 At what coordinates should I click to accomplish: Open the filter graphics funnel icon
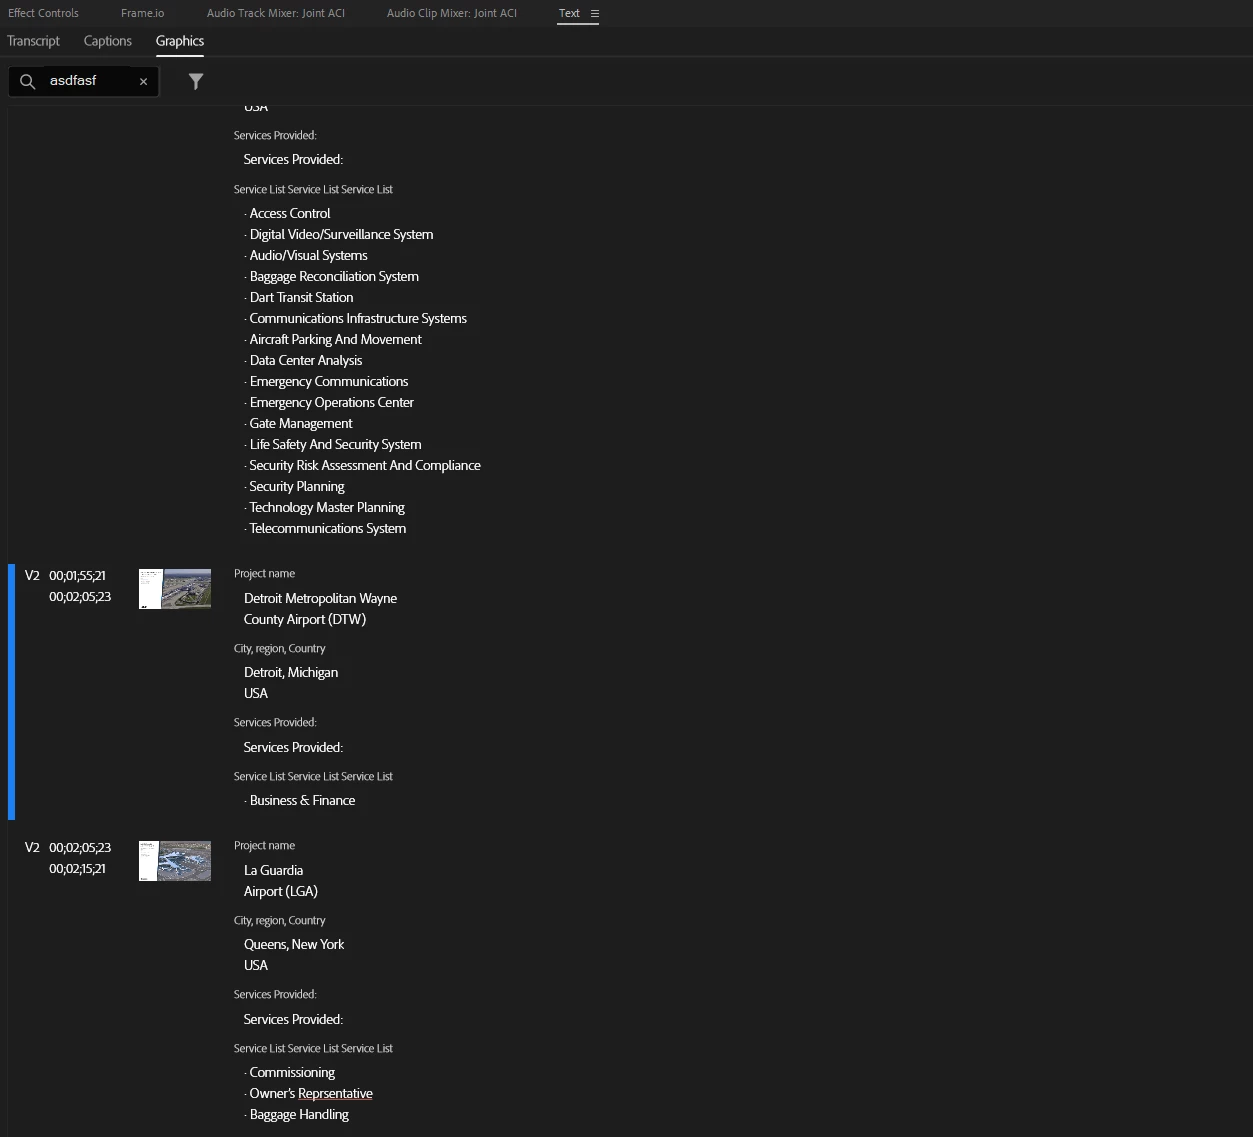click(x=196, y=81)
